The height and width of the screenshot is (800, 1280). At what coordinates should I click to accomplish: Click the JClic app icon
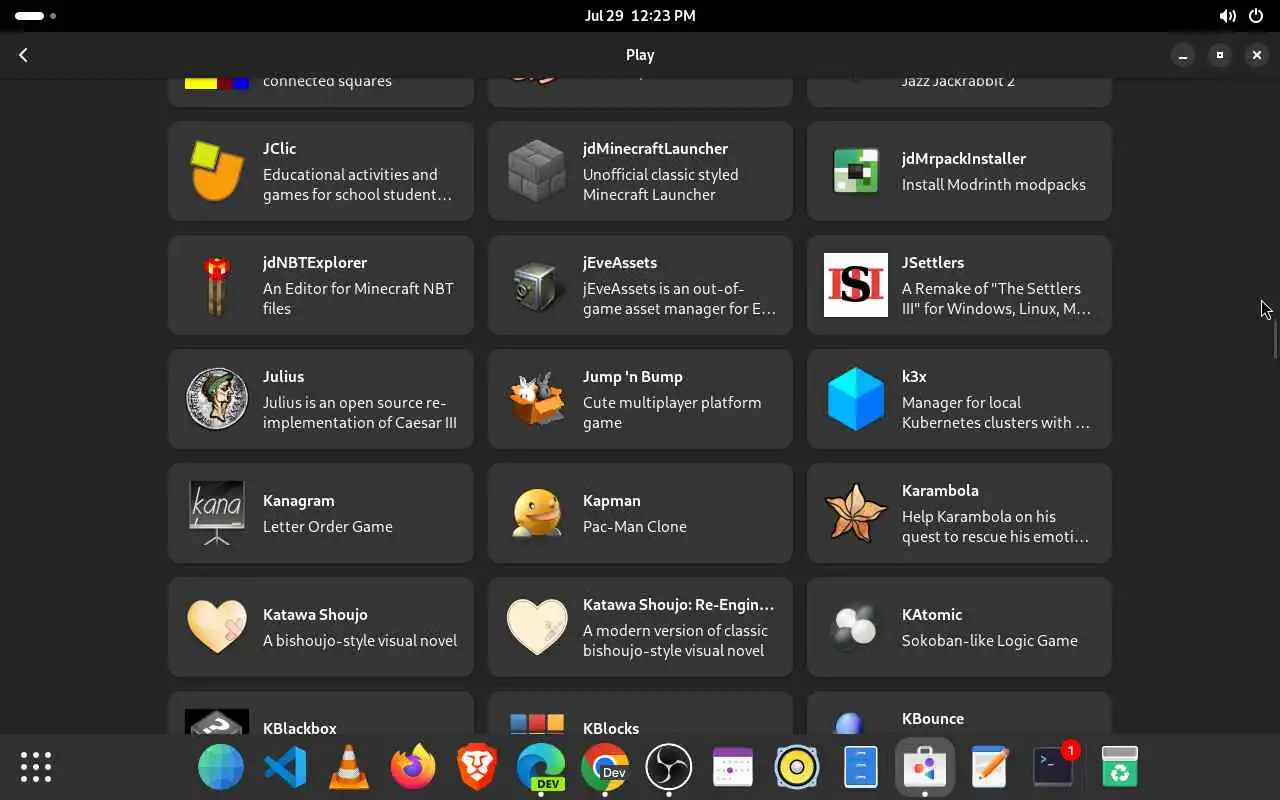pos(216,171)
